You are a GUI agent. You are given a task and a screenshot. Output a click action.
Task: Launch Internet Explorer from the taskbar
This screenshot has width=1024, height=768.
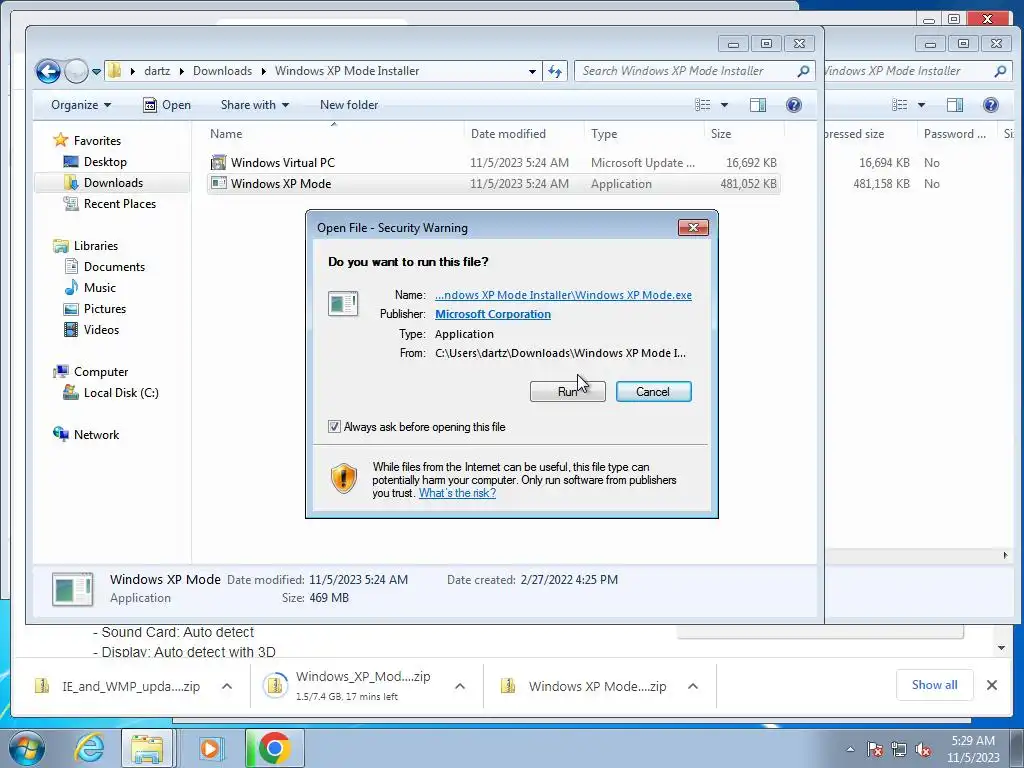click(x=89, y=748)
